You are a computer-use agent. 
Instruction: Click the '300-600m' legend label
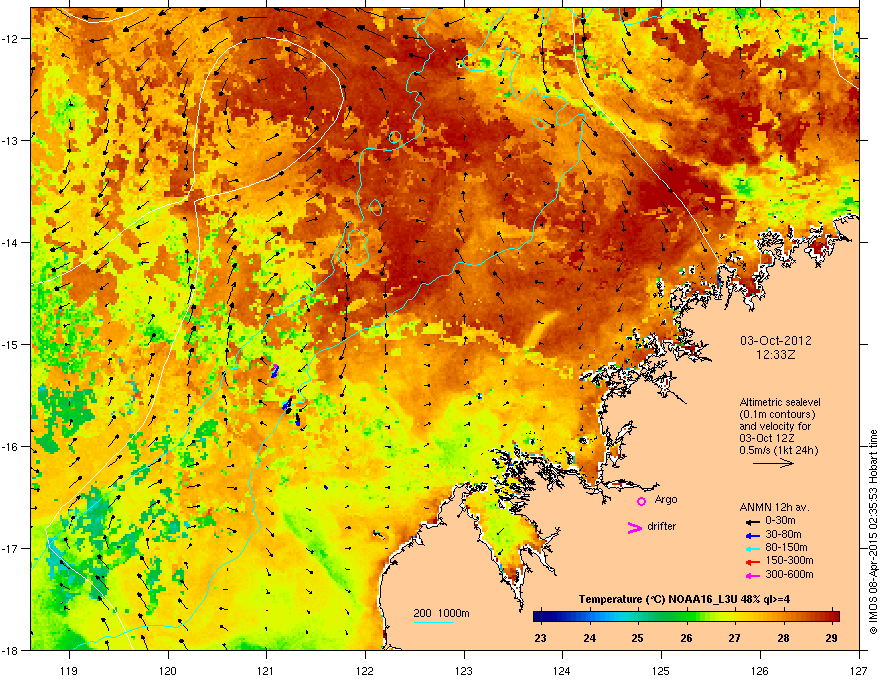789,574
